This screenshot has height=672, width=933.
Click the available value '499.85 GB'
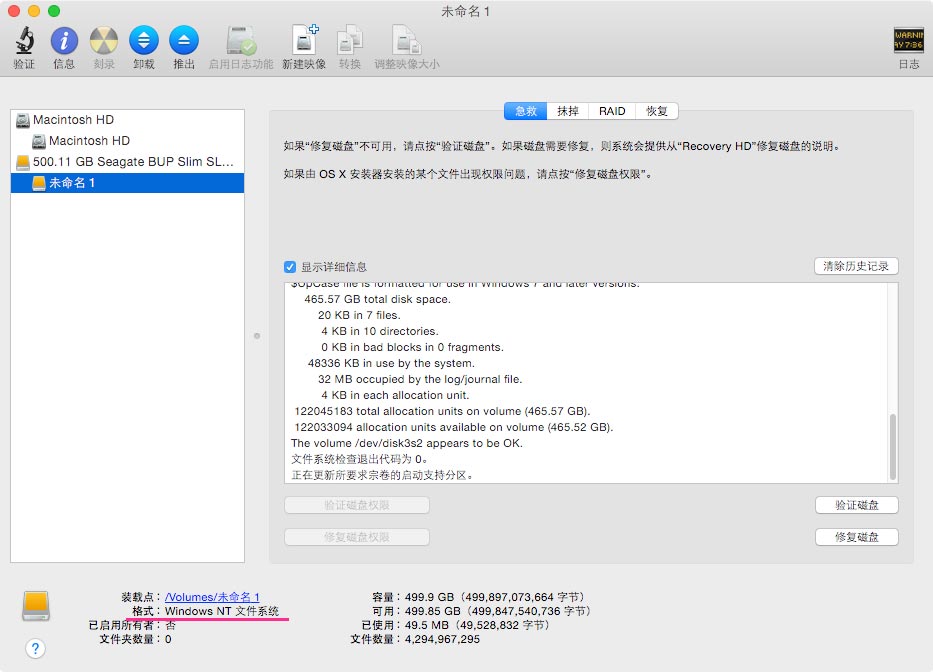click(433, 611)
